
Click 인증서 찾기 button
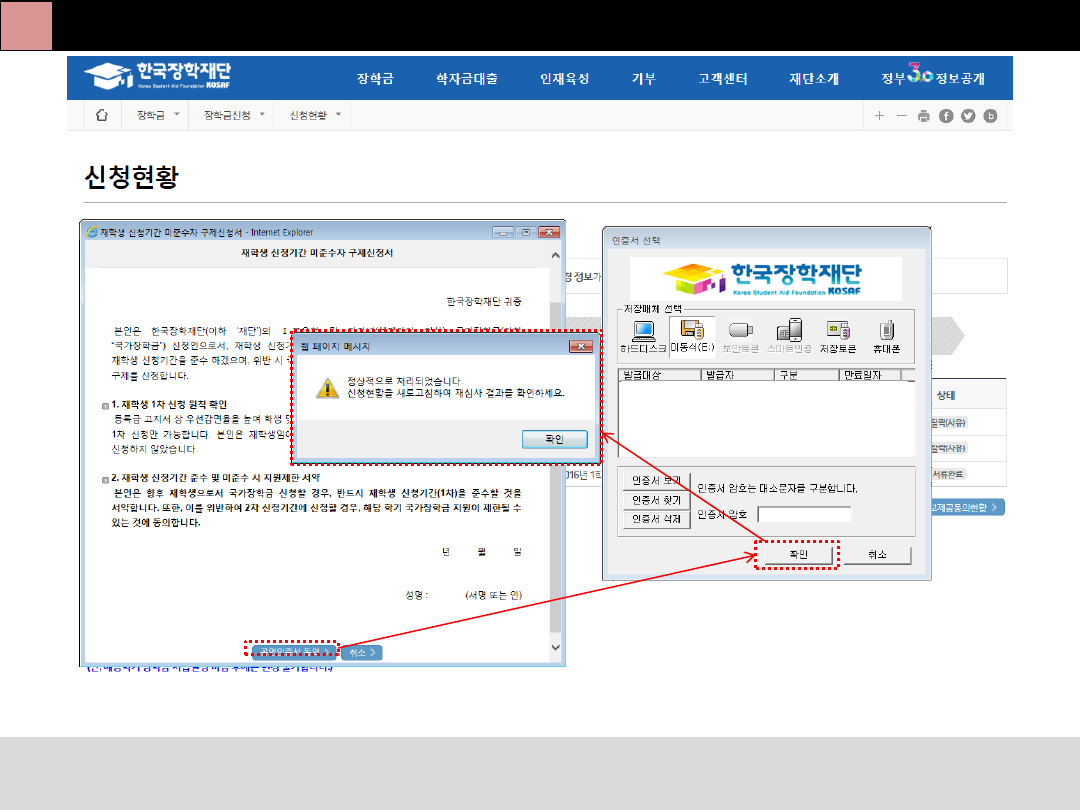(x=656, y=500)
